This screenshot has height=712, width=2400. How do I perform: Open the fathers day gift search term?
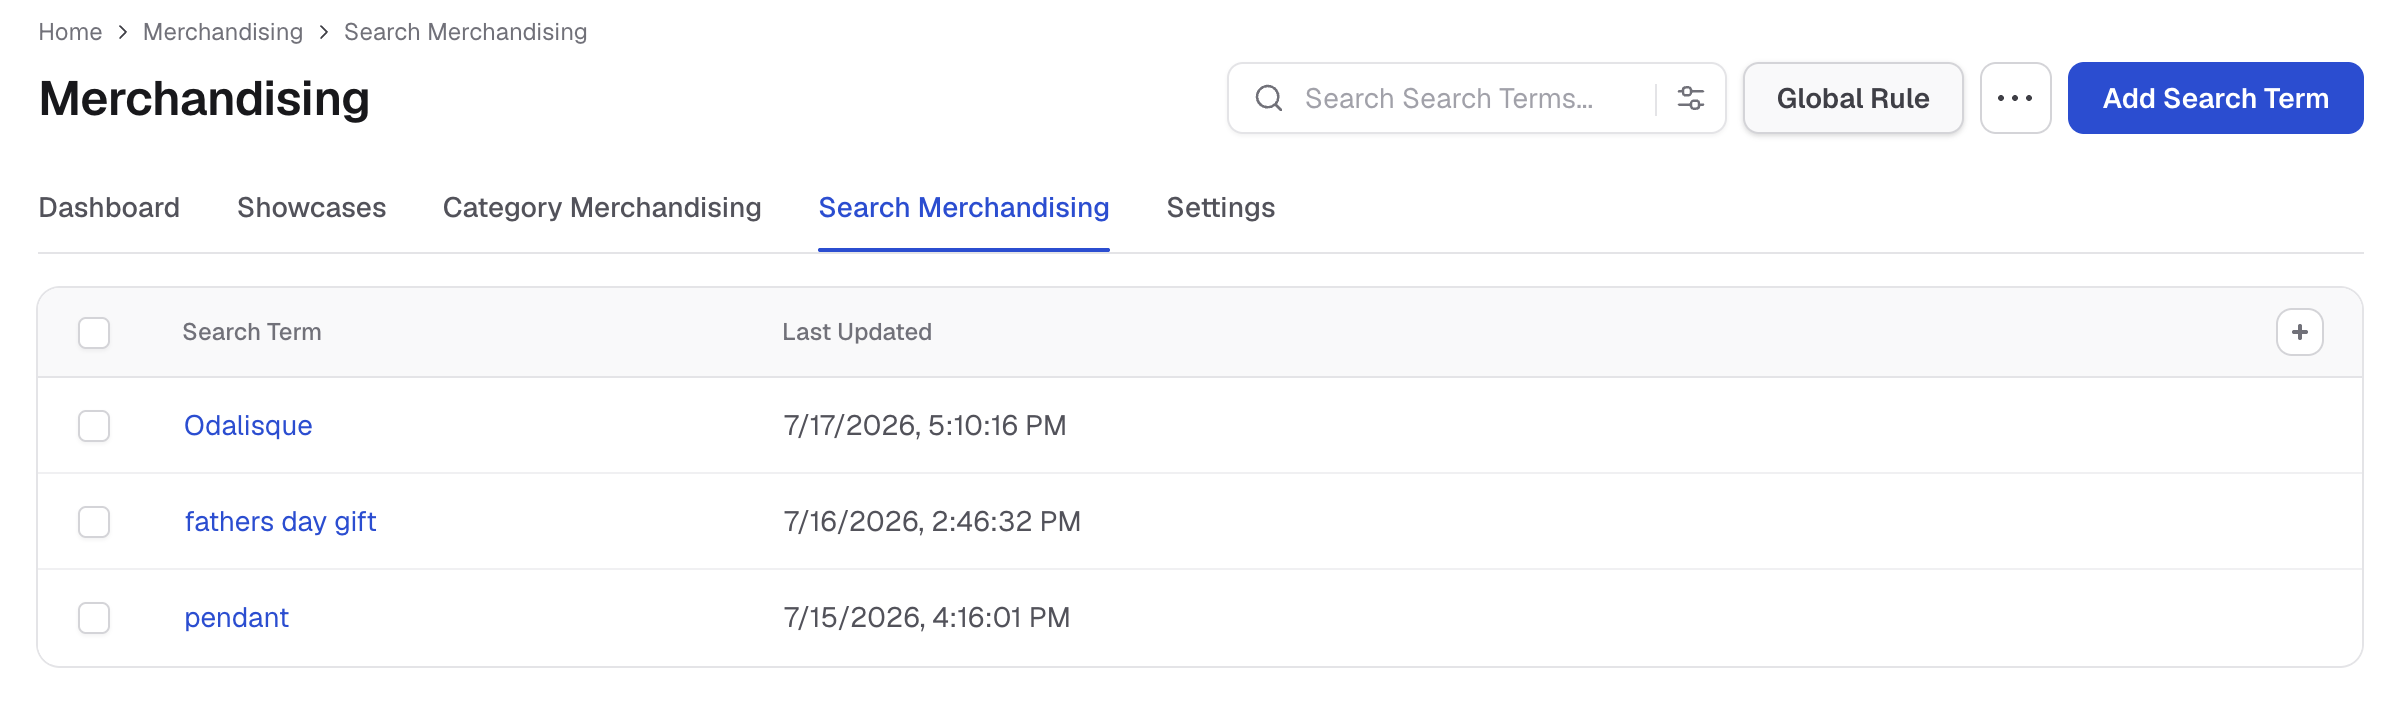280,522
